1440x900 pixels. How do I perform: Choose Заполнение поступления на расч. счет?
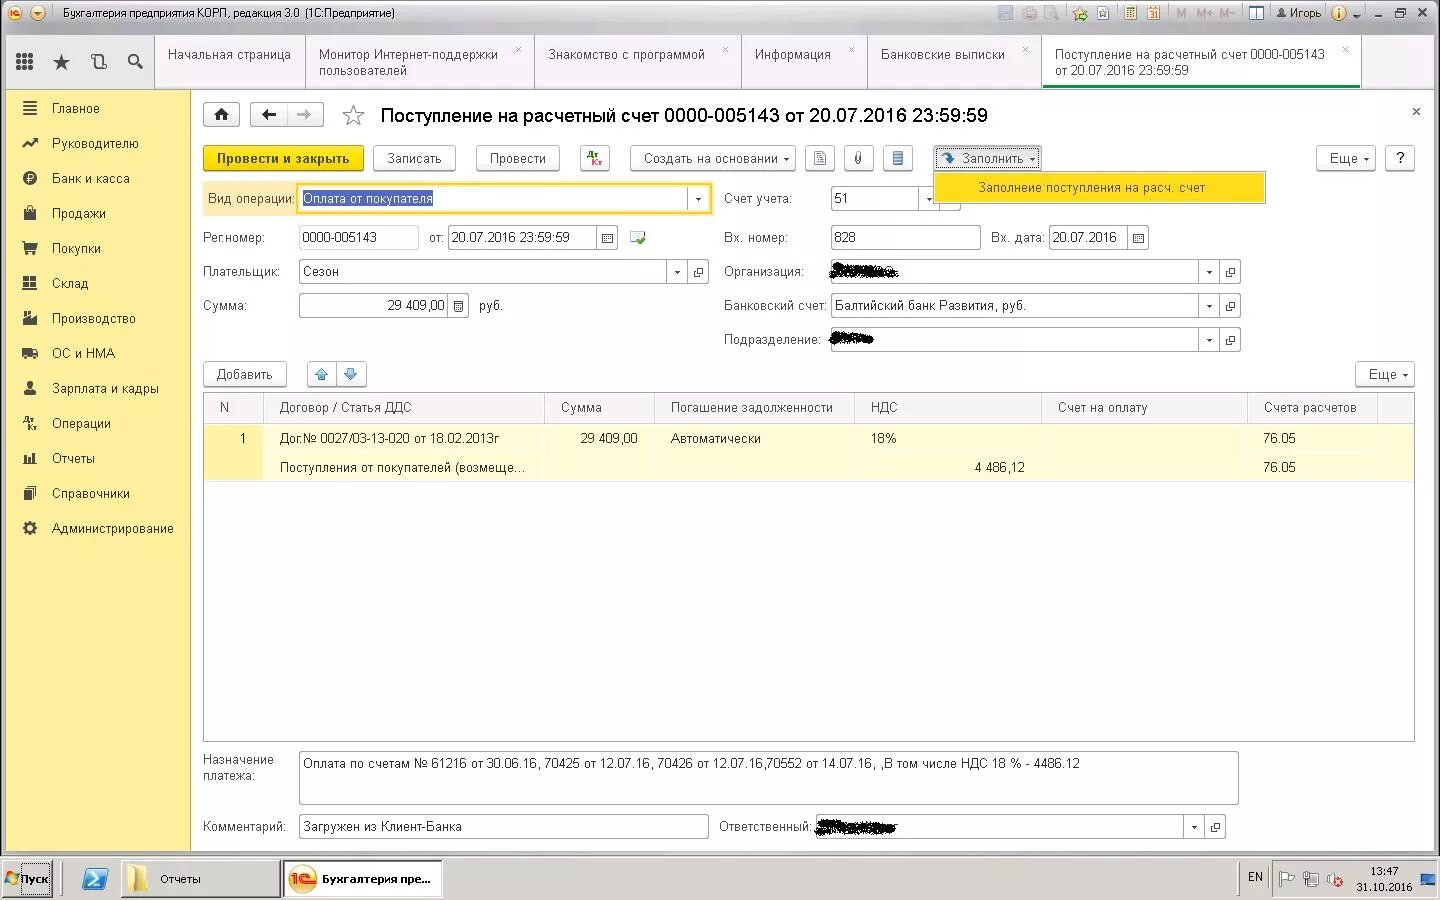1099,188
